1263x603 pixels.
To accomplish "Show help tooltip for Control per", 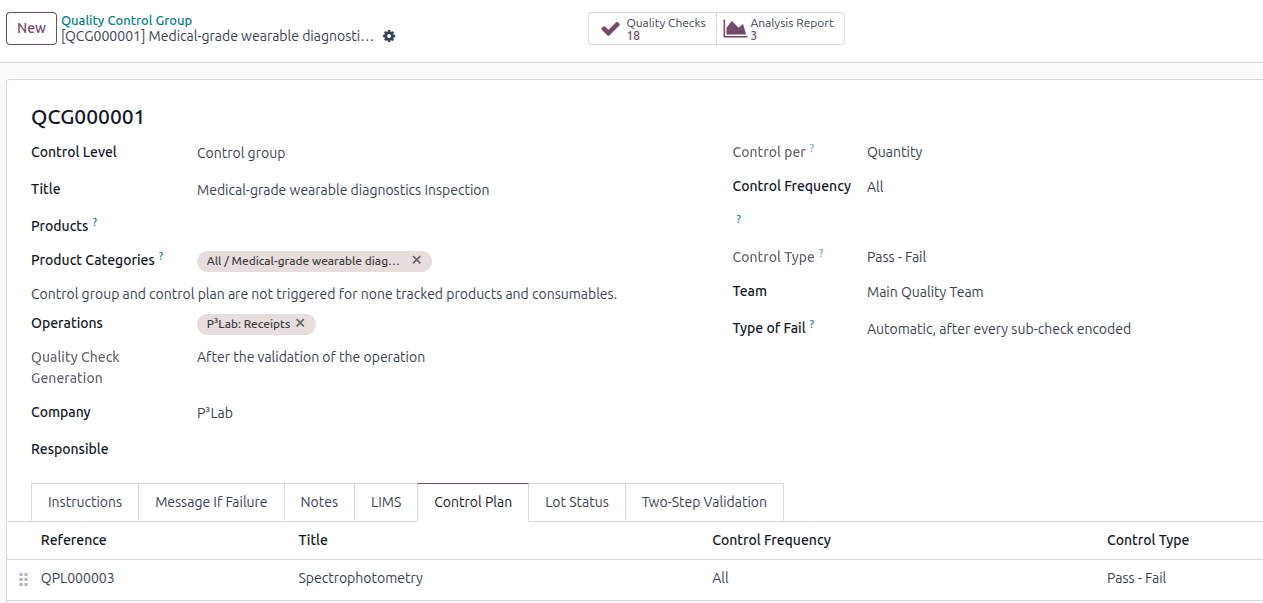I will pyautogui.click(x=812, y=149).
